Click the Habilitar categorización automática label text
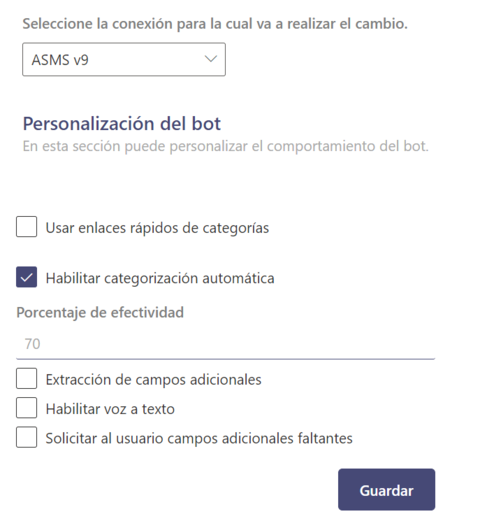The width and height of the screenshot is (480, 528). point(160,278)
